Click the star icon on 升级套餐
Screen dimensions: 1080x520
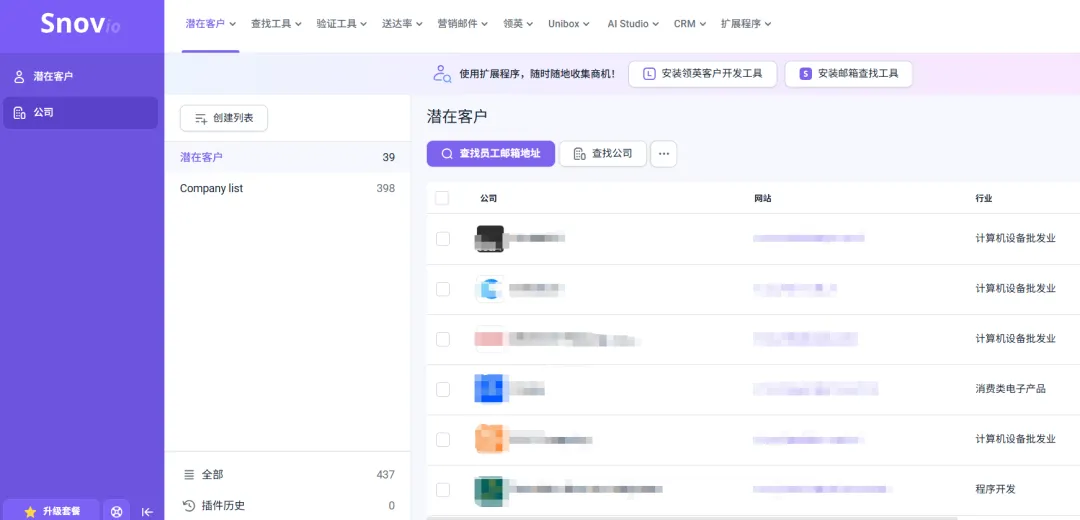(x=30, y=512)
